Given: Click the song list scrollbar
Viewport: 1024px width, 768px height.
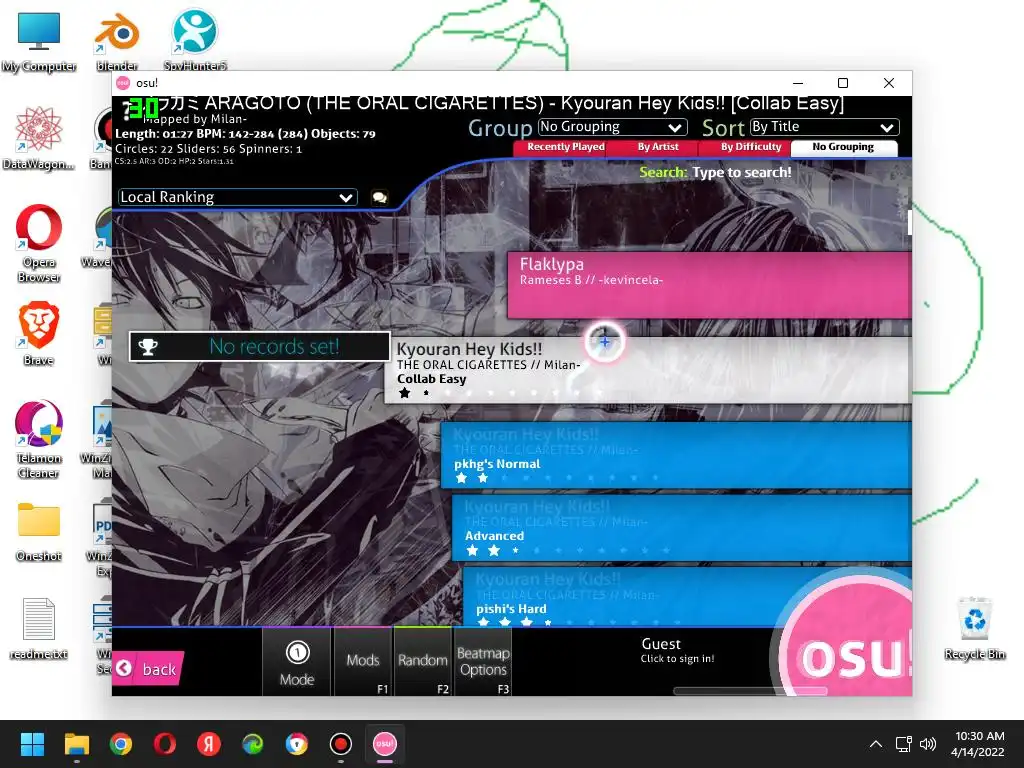Looking at the screenshot, I should pyautogui.click(x=909, y=222).
